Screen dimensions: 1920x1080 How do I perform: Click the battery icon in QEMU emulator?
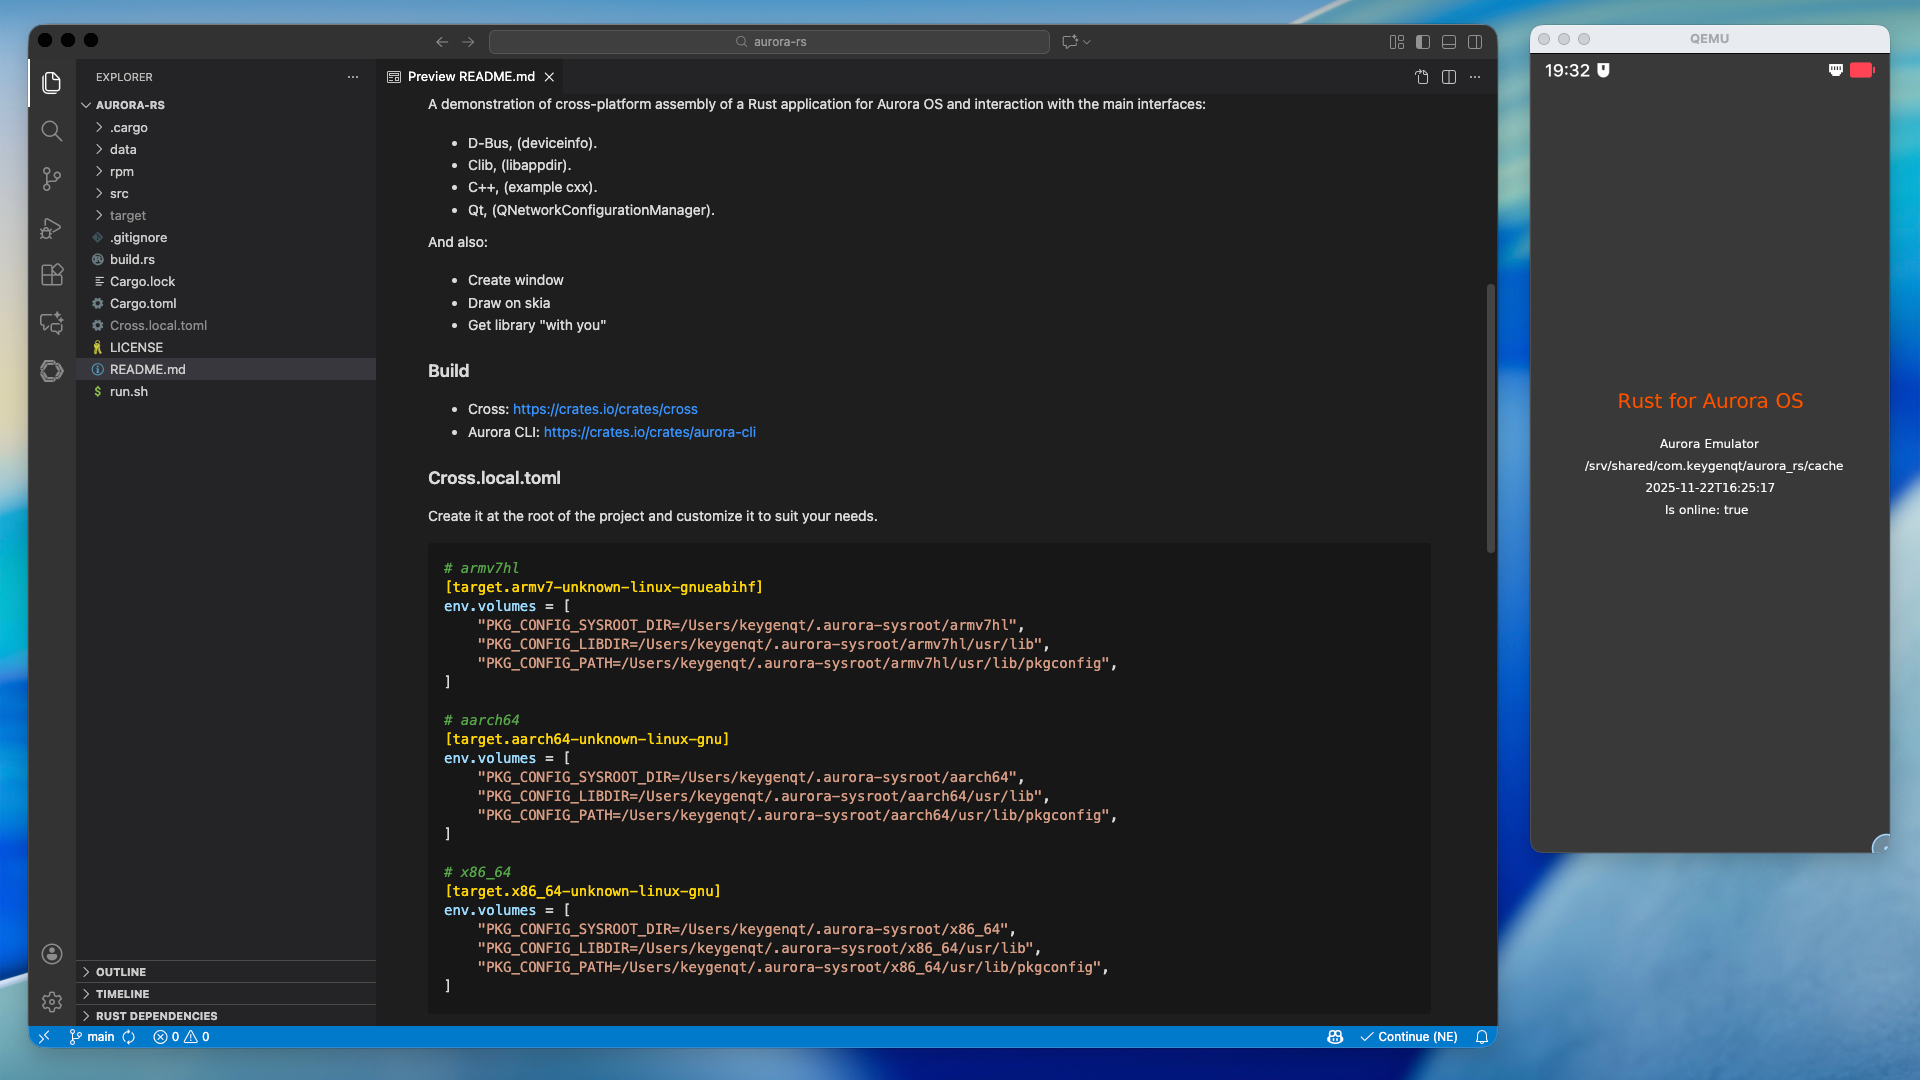tap(1862, 70)
